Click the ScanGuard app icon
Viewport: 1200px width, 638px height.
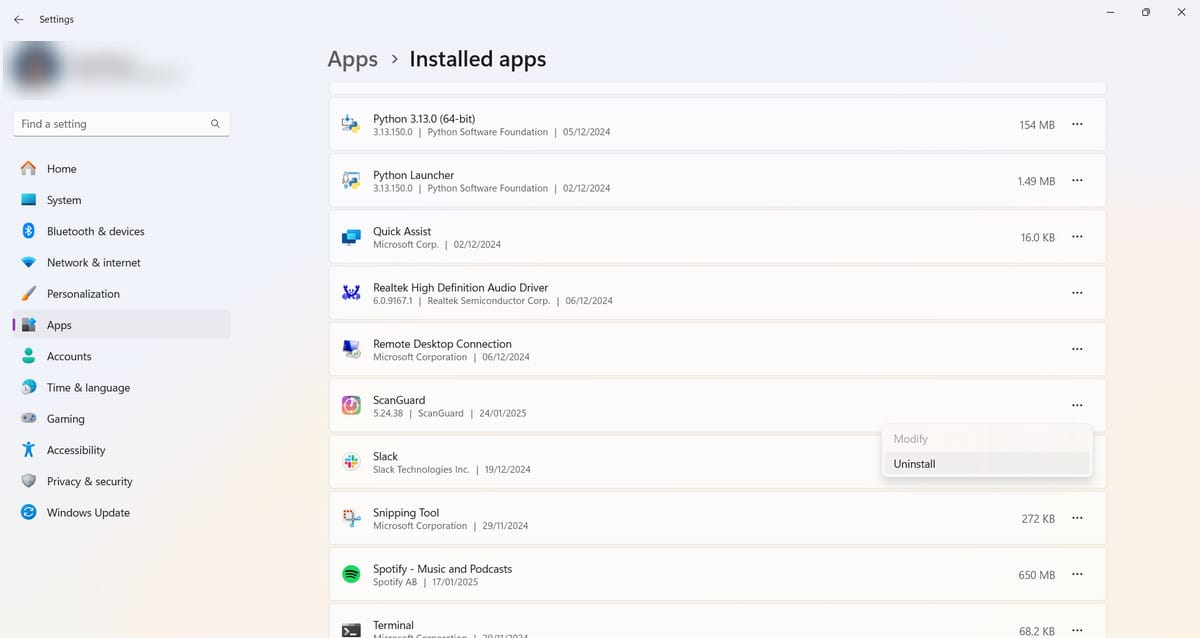pos(351,405)
